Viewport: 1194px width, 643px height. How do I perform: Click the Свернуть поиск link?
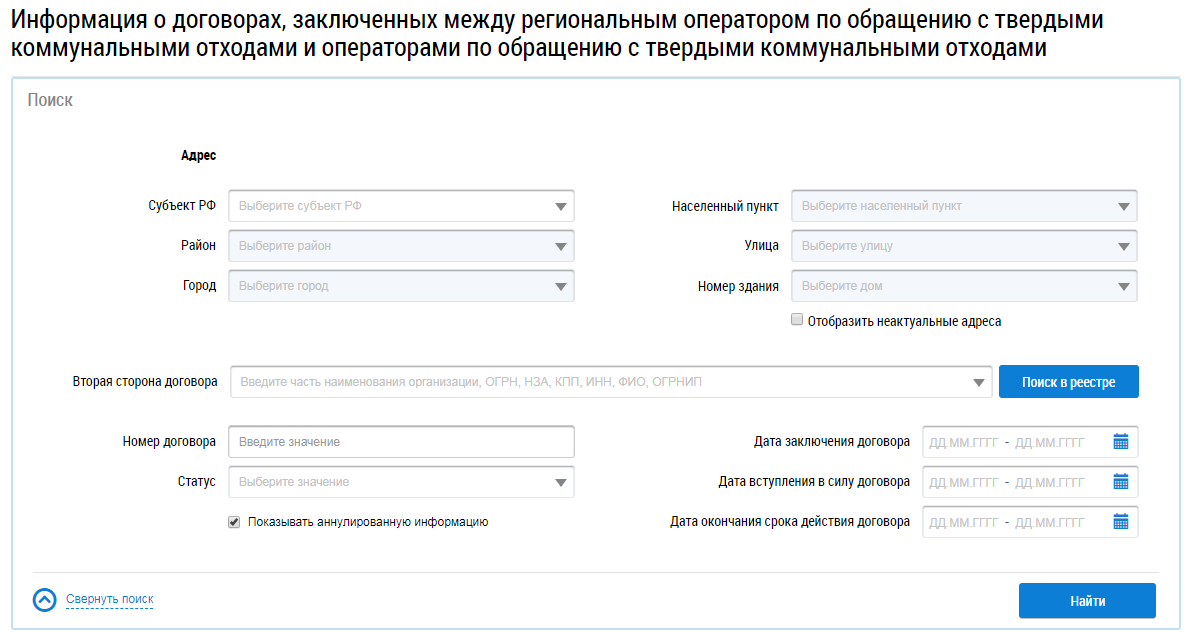point(110,599)
